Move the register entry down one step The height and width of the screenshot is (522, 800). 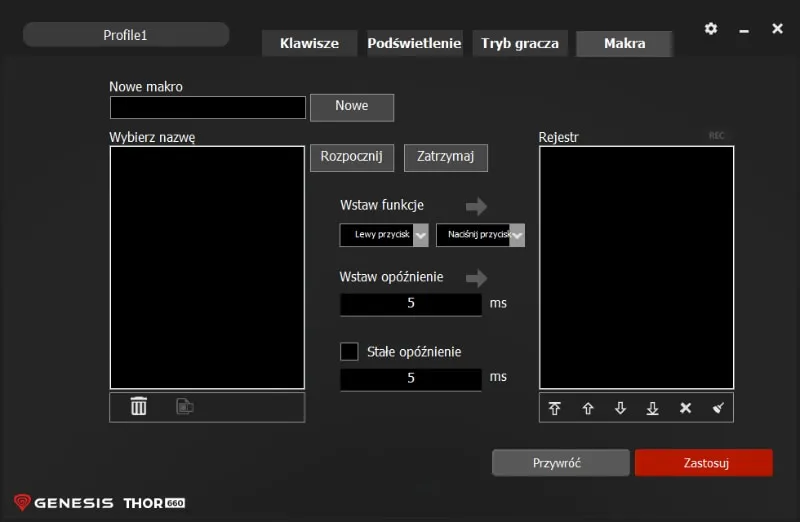pos(620,408)
